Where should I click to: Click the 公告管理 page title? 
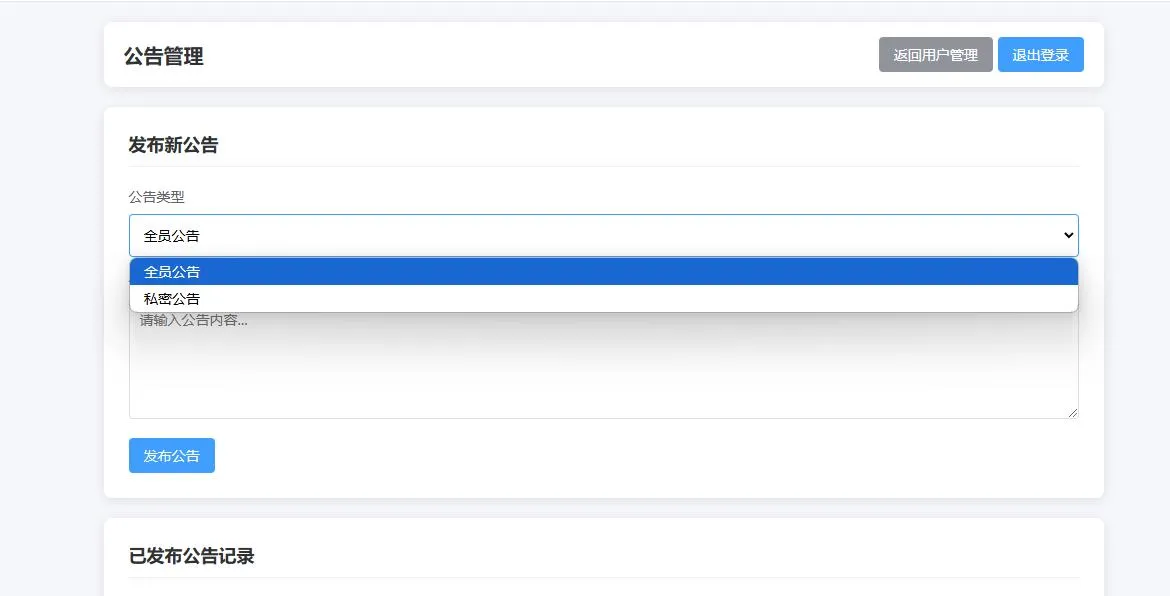pos(164,56)
